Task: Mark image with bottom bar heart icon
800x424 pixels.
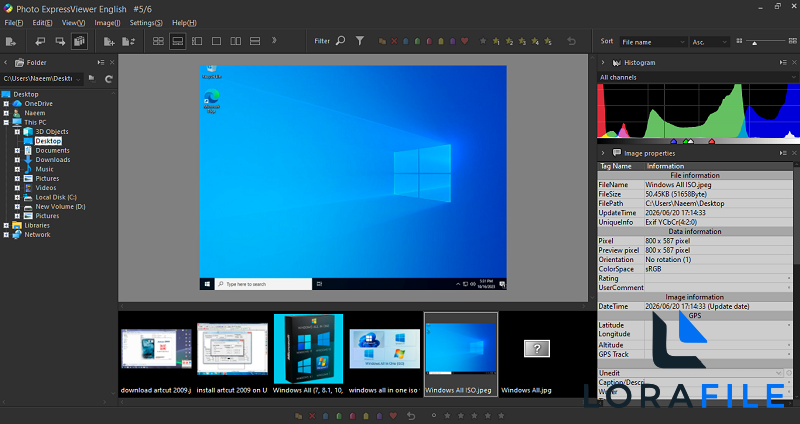Action: click(x=393, y=416)
